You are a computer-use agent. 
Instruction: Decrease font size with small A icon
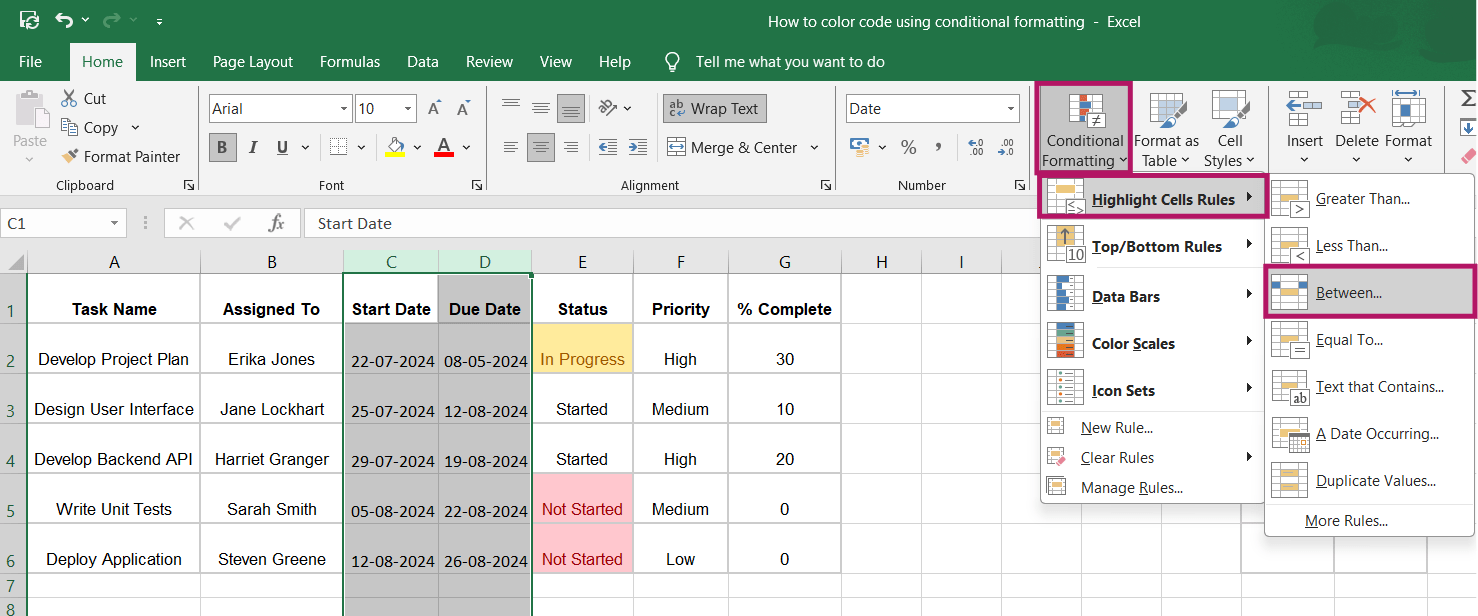pos(464,108)
